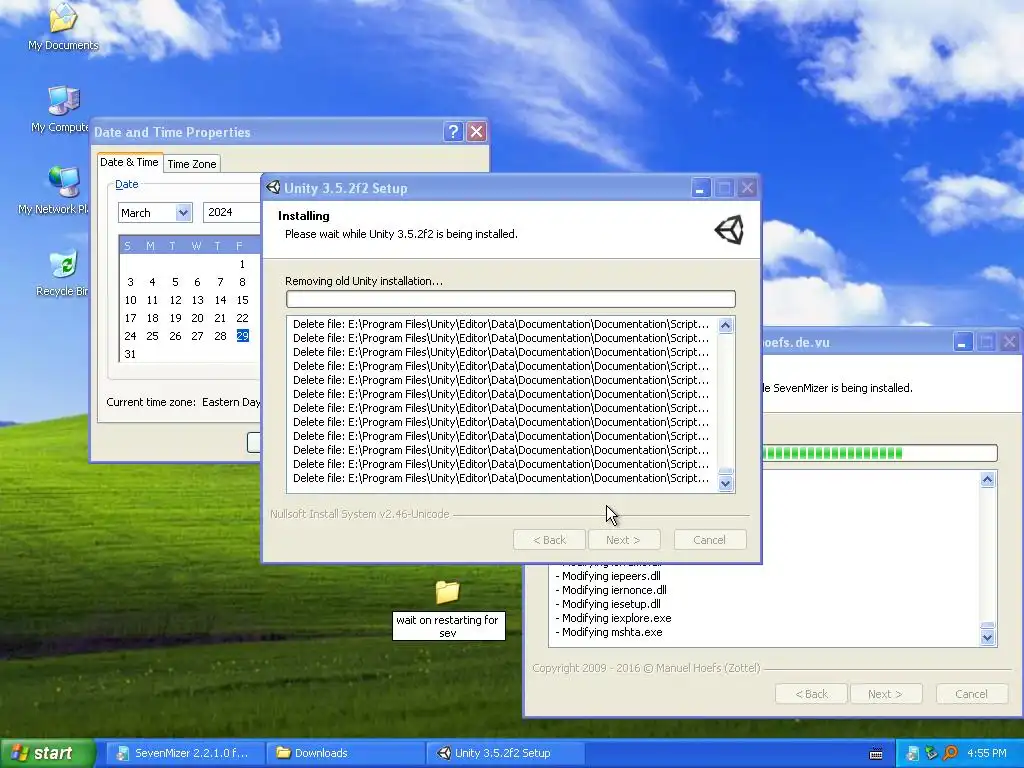This screenshot has height=768, width=1024.
Task: Click the 'Current time zone' label text
Action: (x=151, y=402)
